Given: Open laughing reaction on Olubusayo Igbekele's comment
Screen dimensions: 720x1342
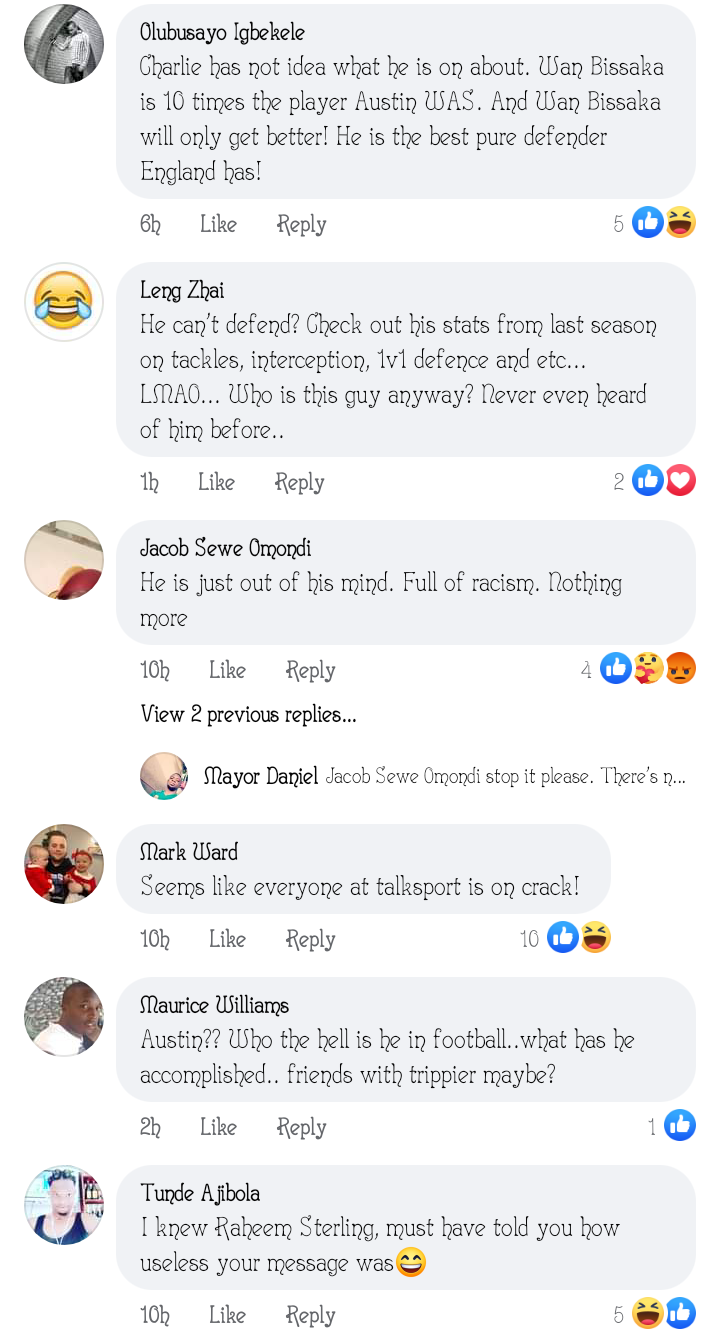Looking at the screenshot, I should pos(680,223).
